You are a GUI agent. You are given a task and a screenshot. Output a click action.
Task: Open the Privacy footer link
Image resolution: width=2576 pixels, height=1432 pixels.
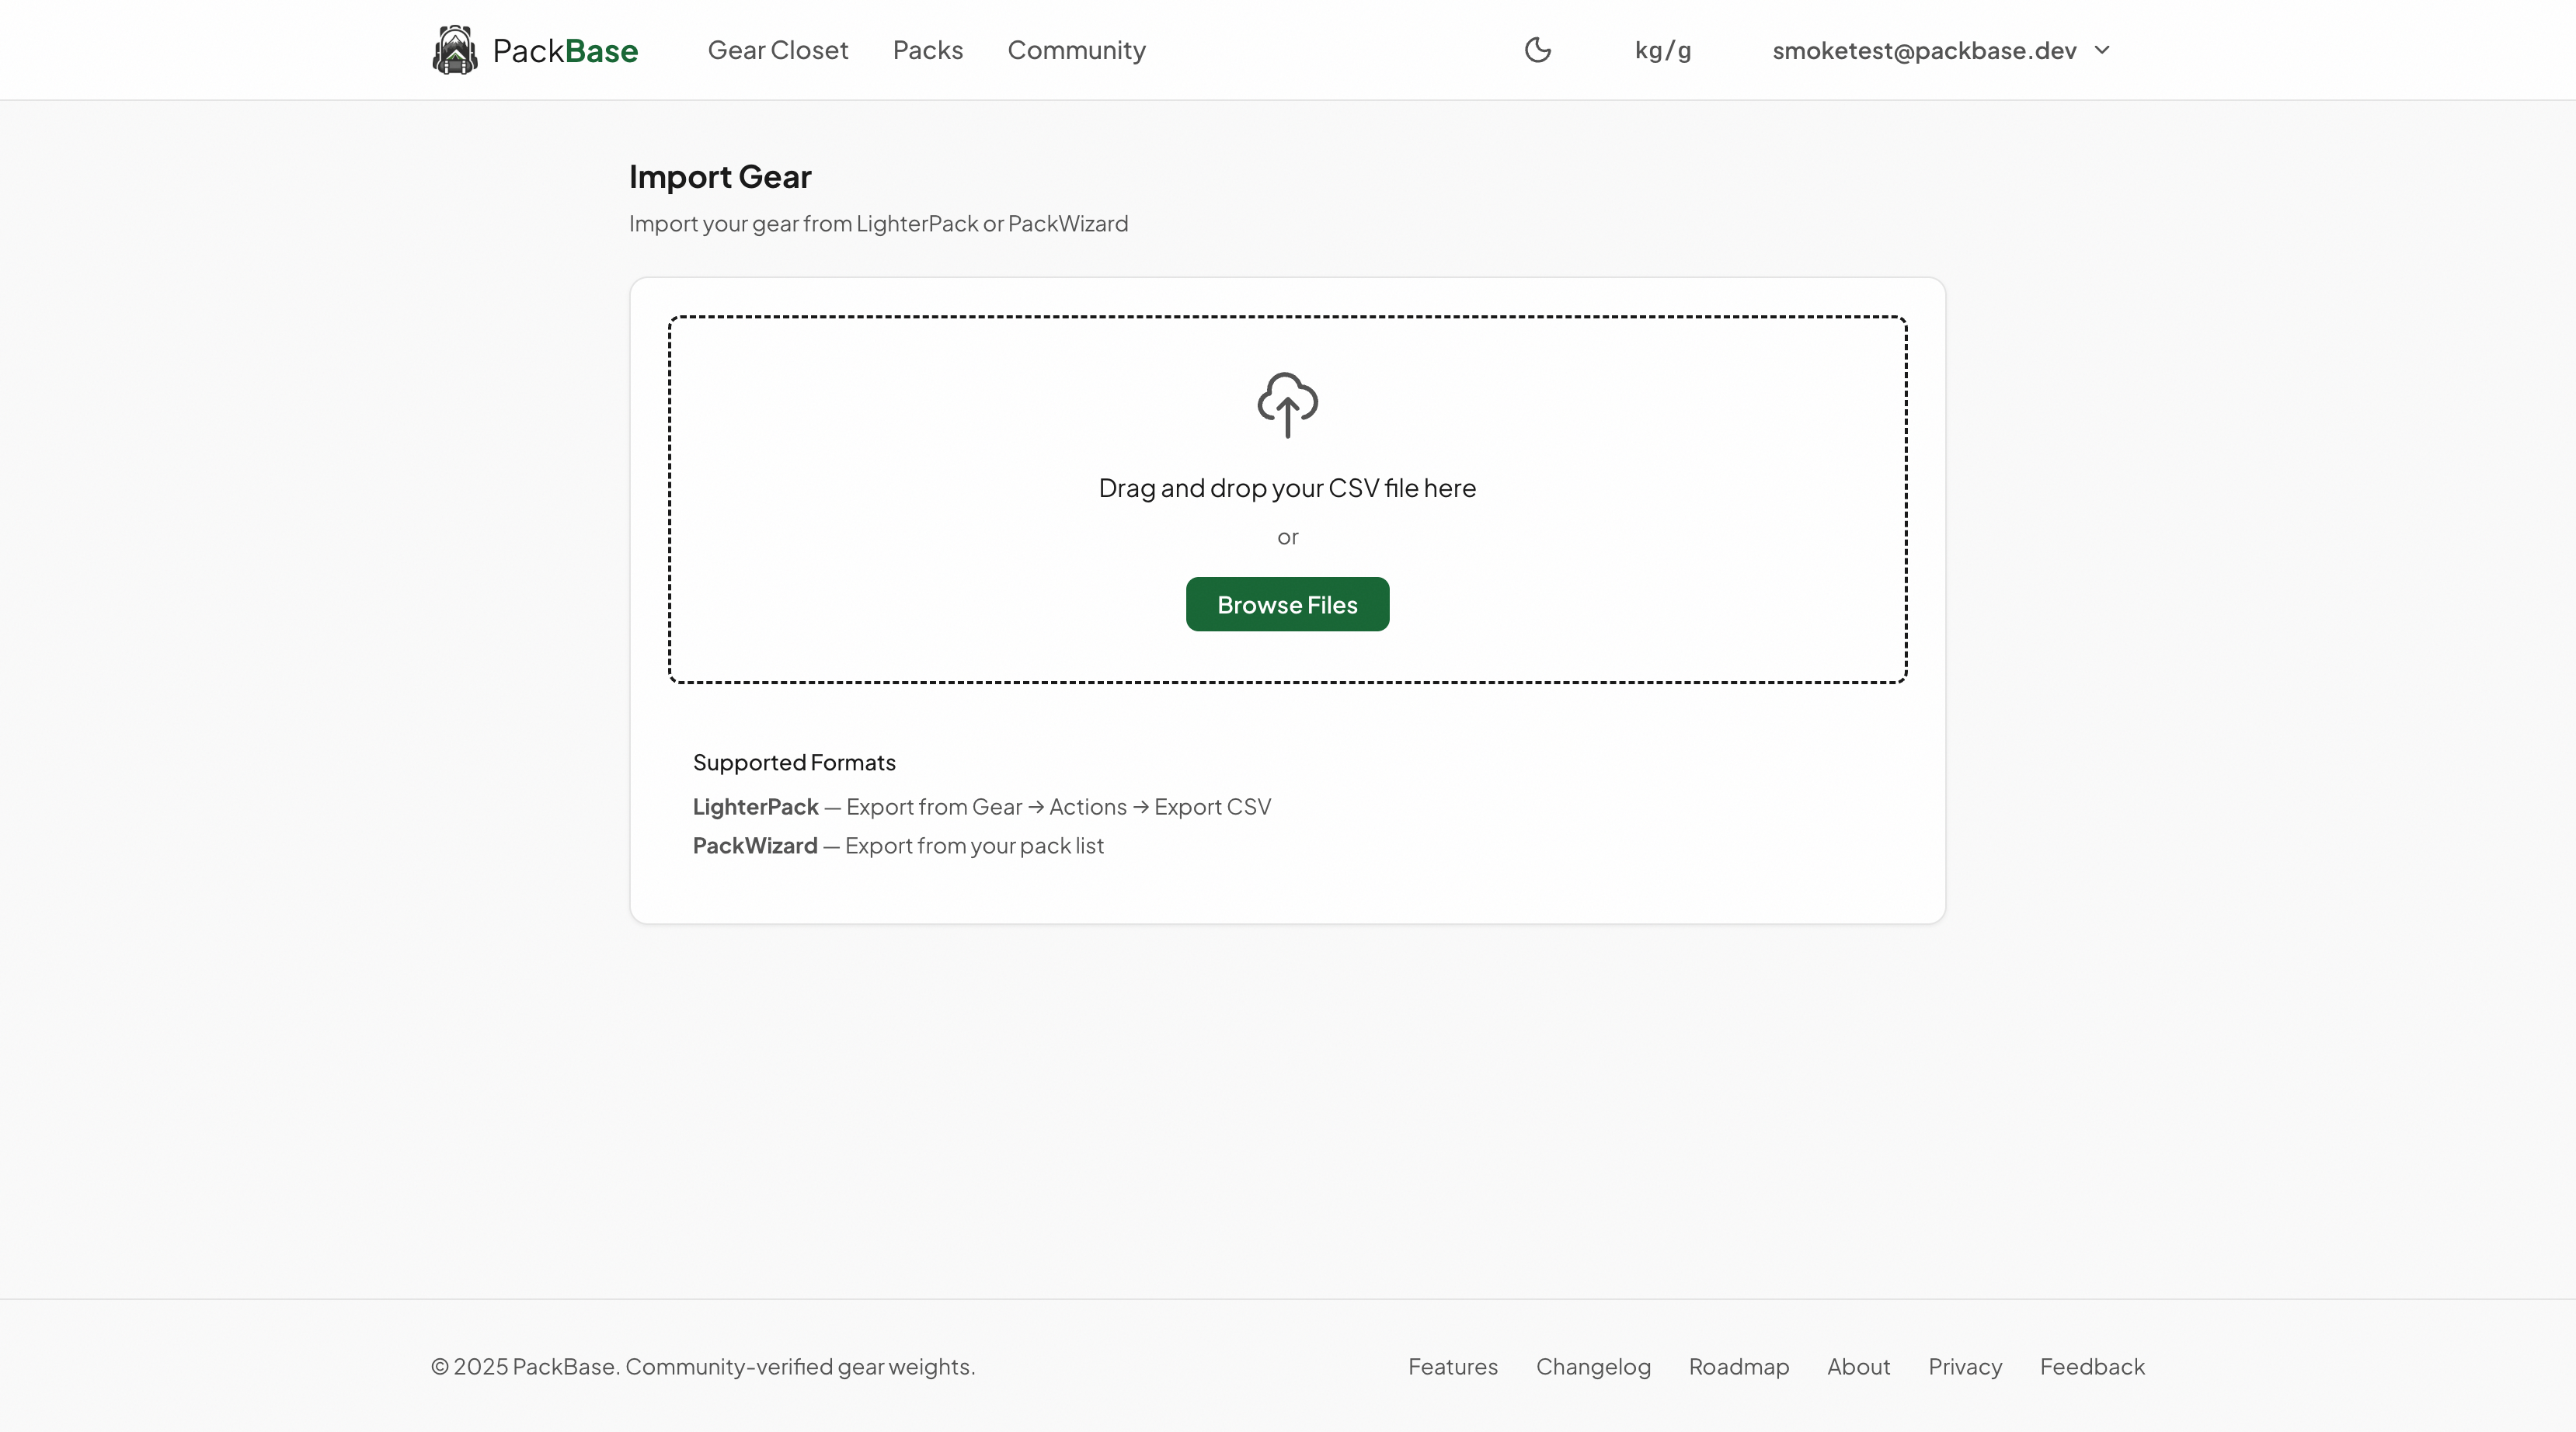(1964, 1366)
